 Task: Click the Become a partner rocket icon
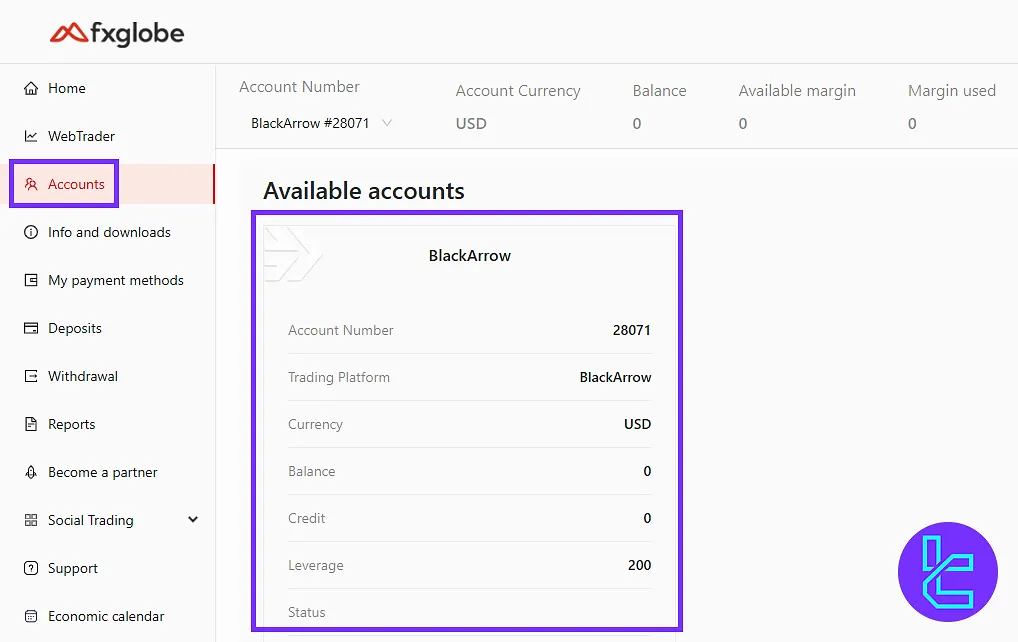click(x=31, y=472)
